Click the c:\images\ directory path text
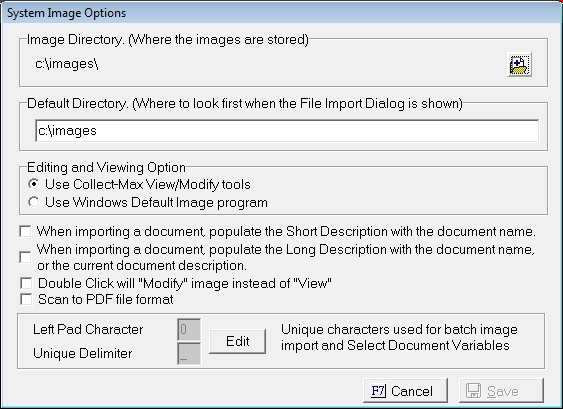 coord(67,64)
